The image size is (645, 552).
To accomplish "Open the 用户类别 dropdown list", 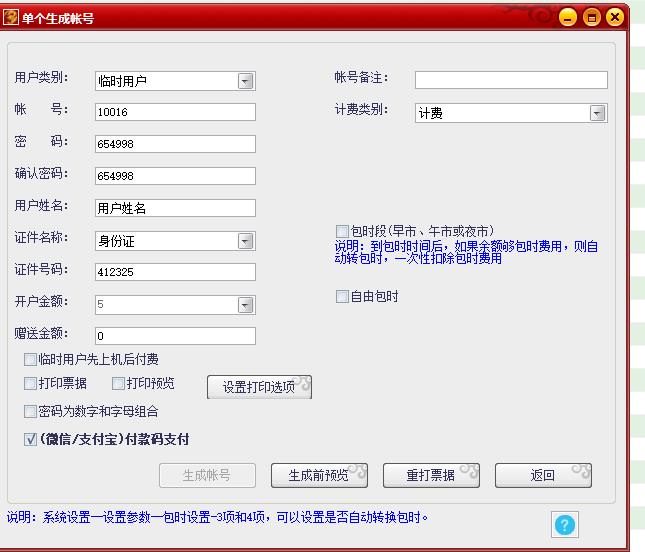I will point(245,81).
